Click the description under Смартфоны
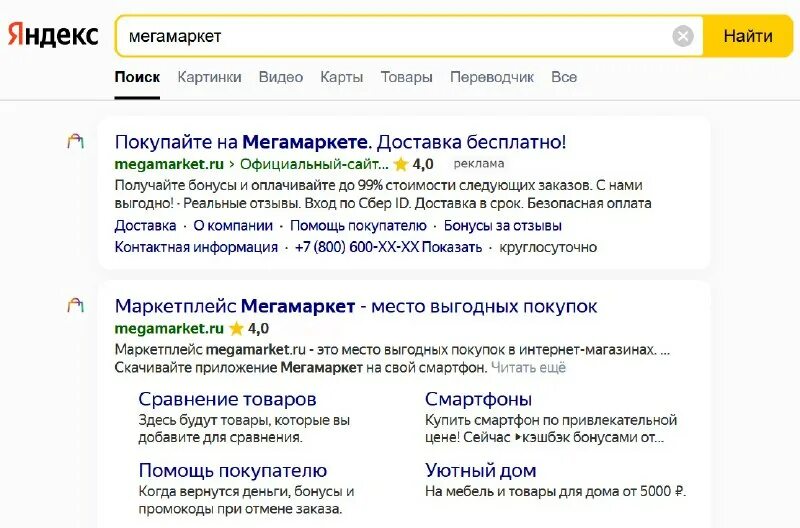The image size is (800, 528). point(551,429)
